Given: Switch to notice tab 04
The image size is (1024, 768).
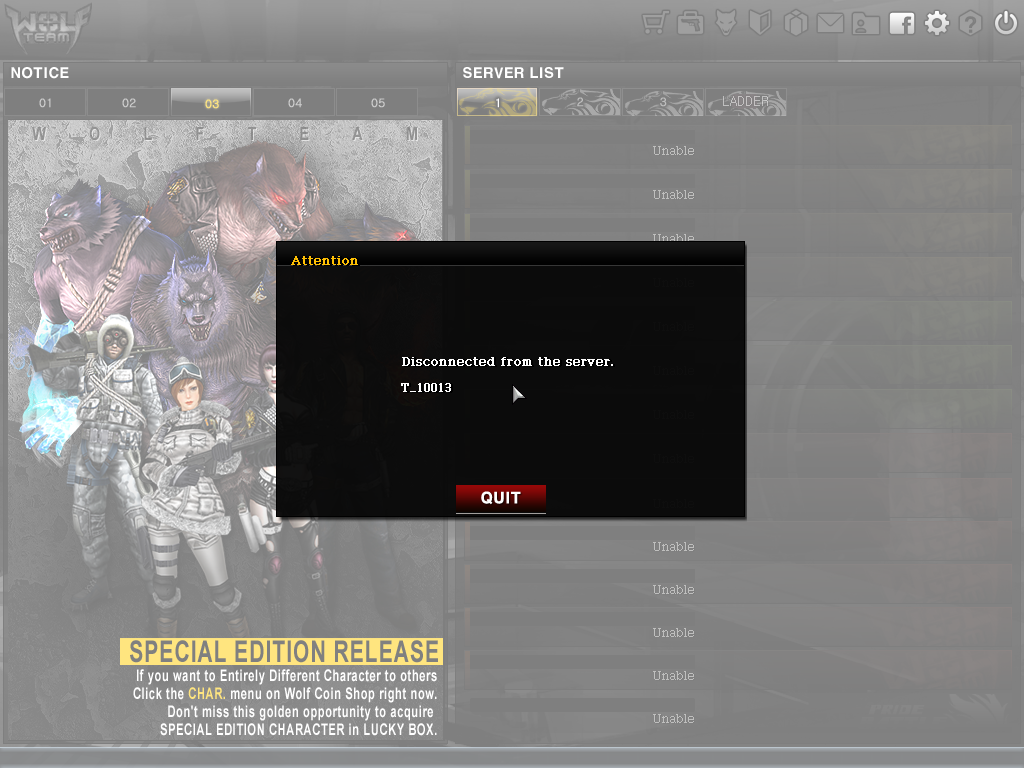Looking at the screenshot, I should click(x=295, y=103).
